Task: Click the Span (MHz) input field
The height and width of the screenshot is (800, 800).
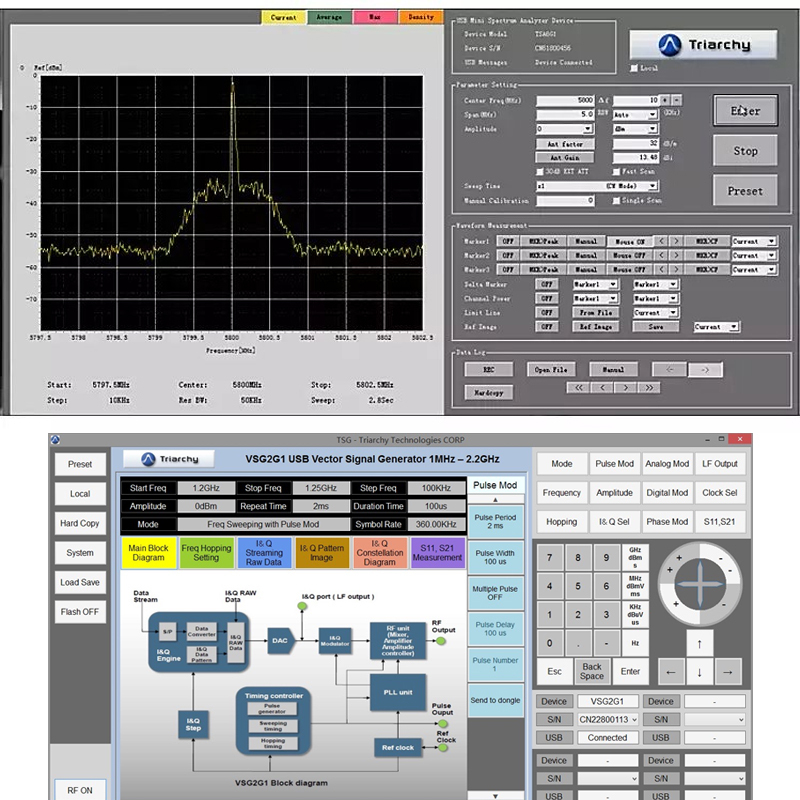Action: point(565,114)
